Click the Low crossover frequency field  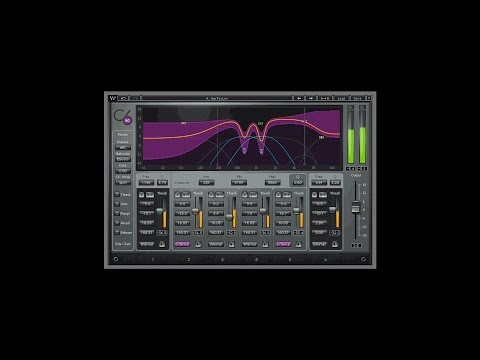pos(206,183)
